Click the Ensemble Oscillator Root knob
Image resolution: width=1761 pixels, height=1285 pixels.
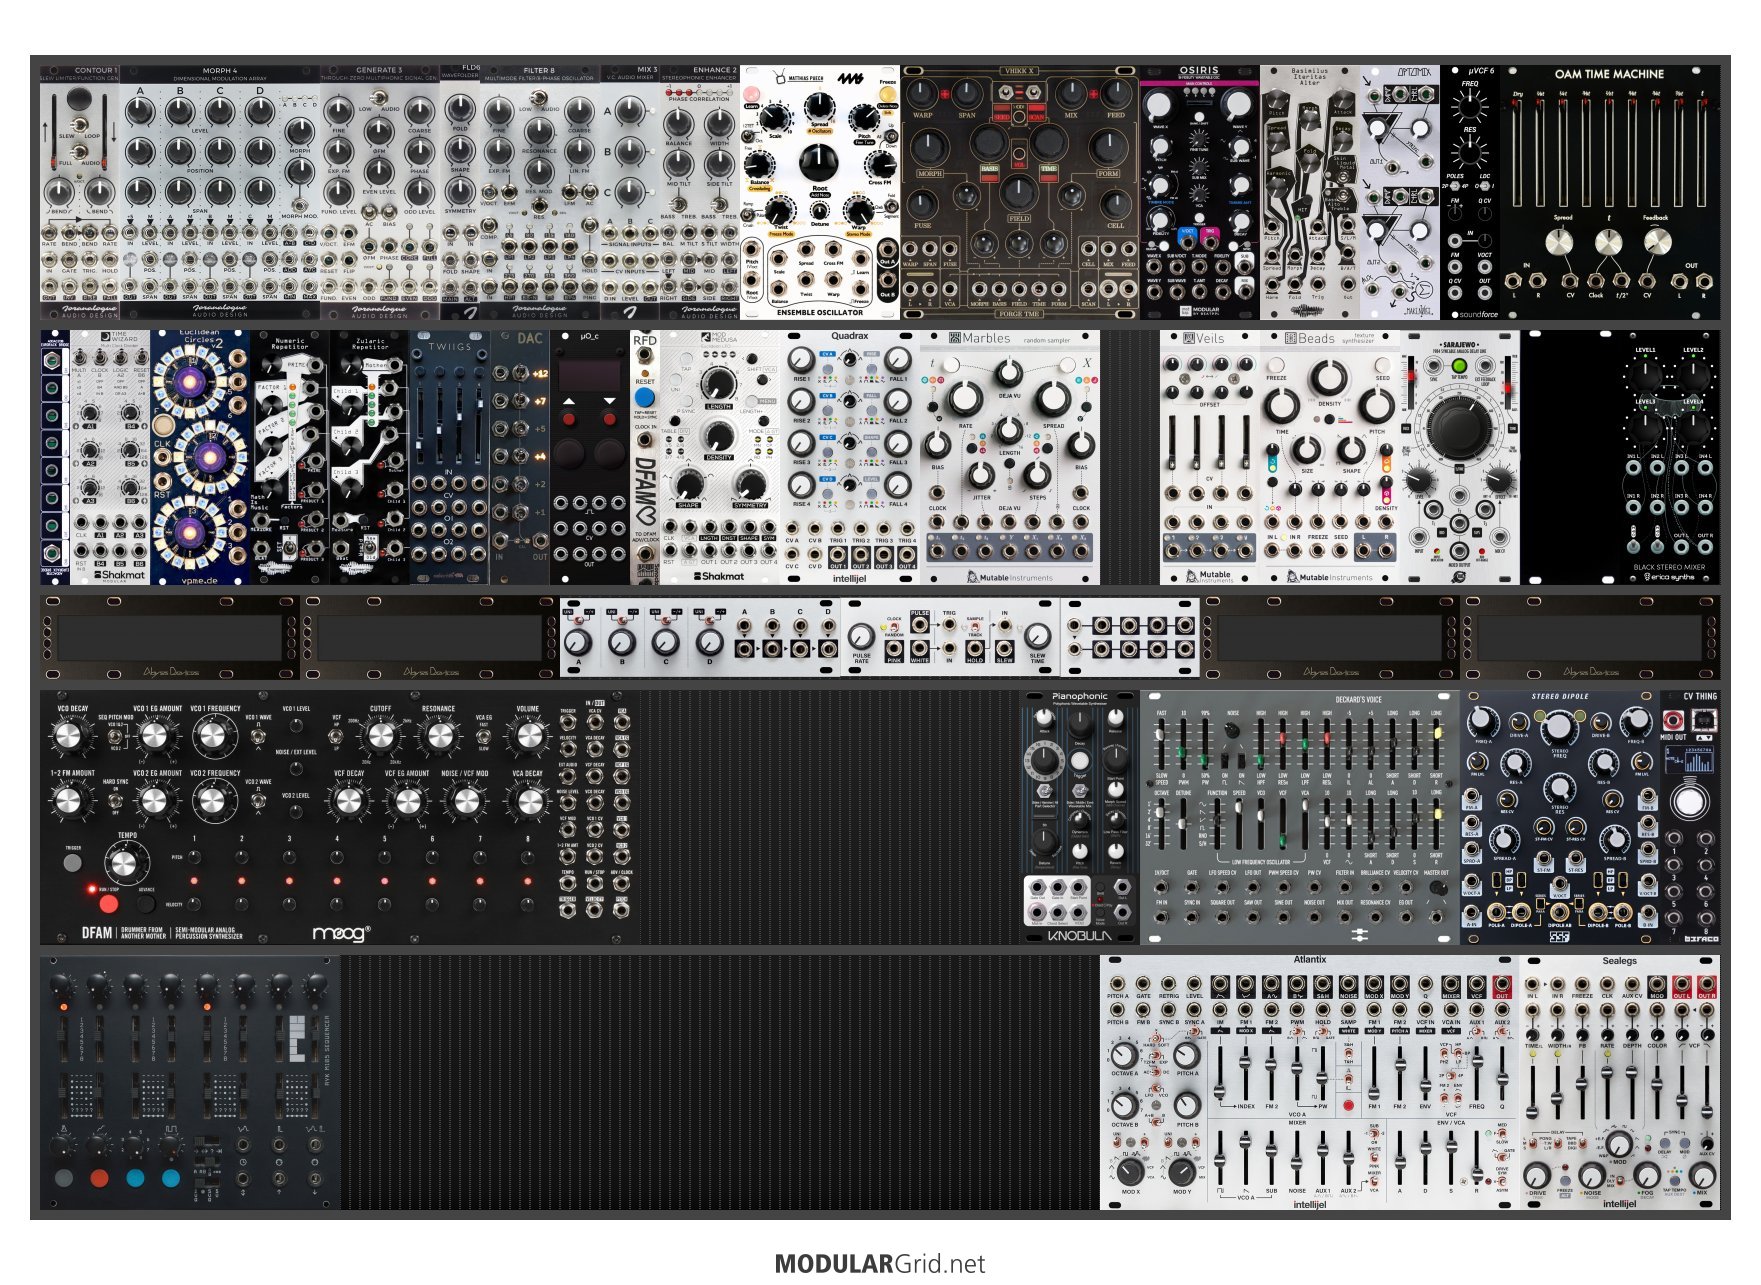[819, 161]
